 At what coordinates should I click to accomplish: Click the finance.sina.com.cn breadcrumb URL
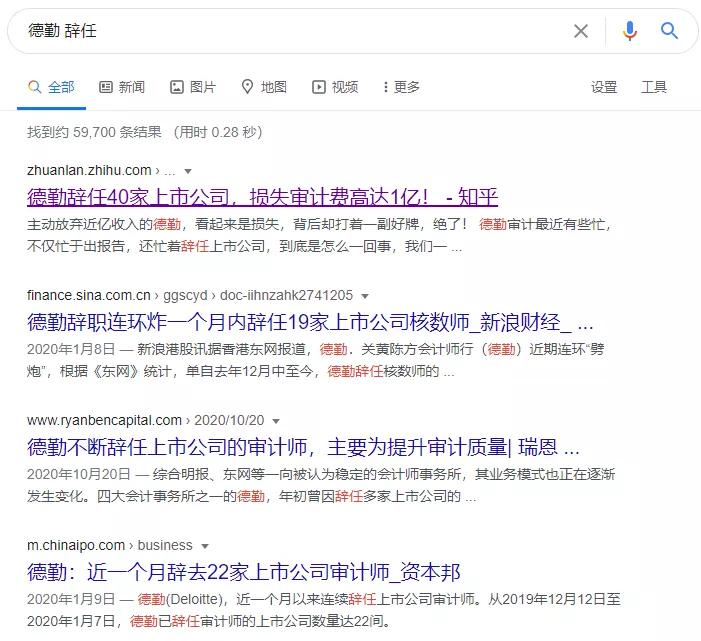pos(190,295)
